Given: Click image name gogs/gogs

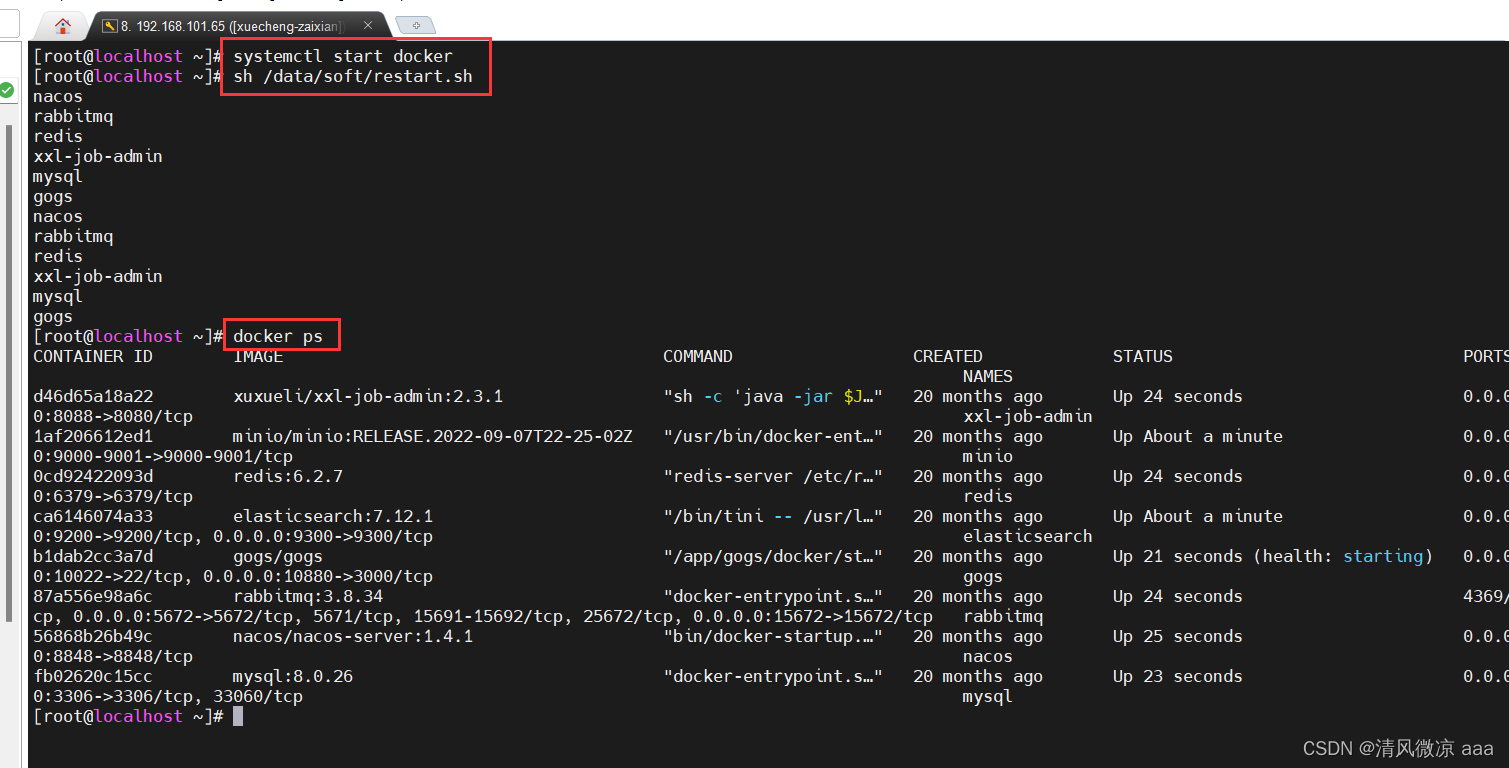Looking at the screenshot, I should 278,556.
